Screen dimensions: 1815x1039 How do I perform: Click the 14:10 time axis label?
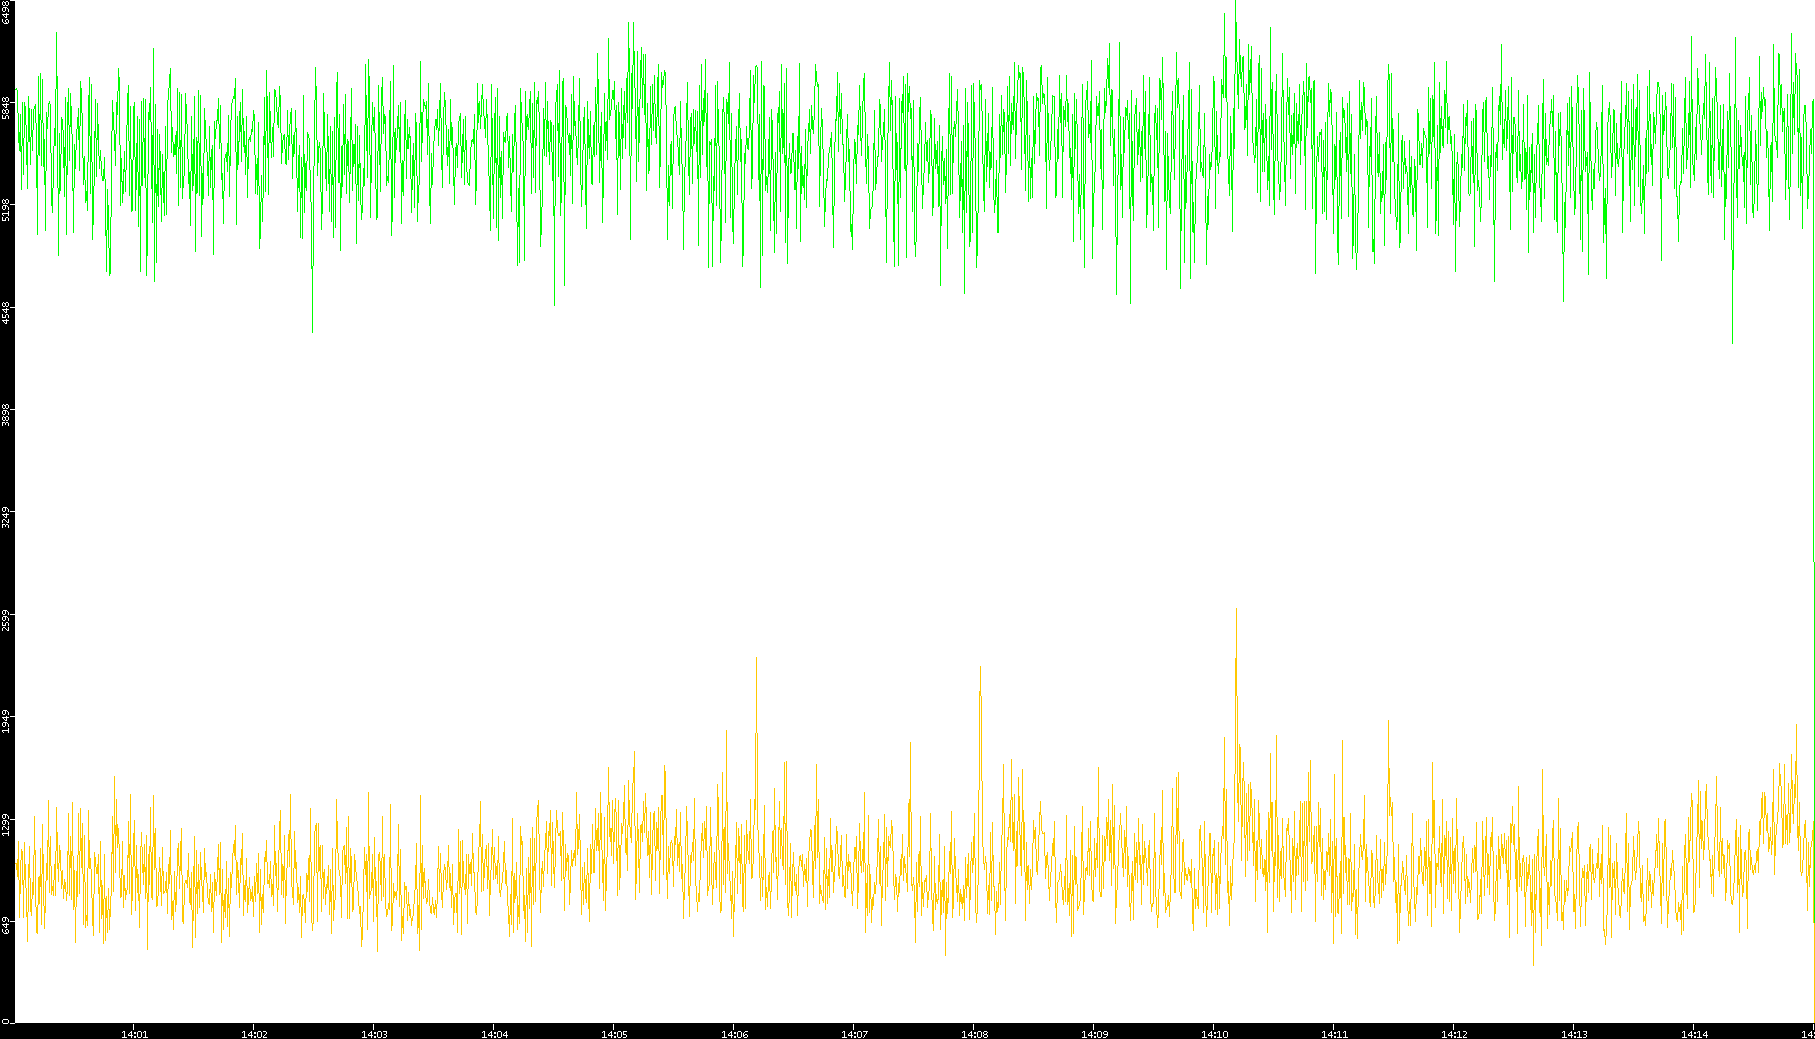pos(1214,1034)
